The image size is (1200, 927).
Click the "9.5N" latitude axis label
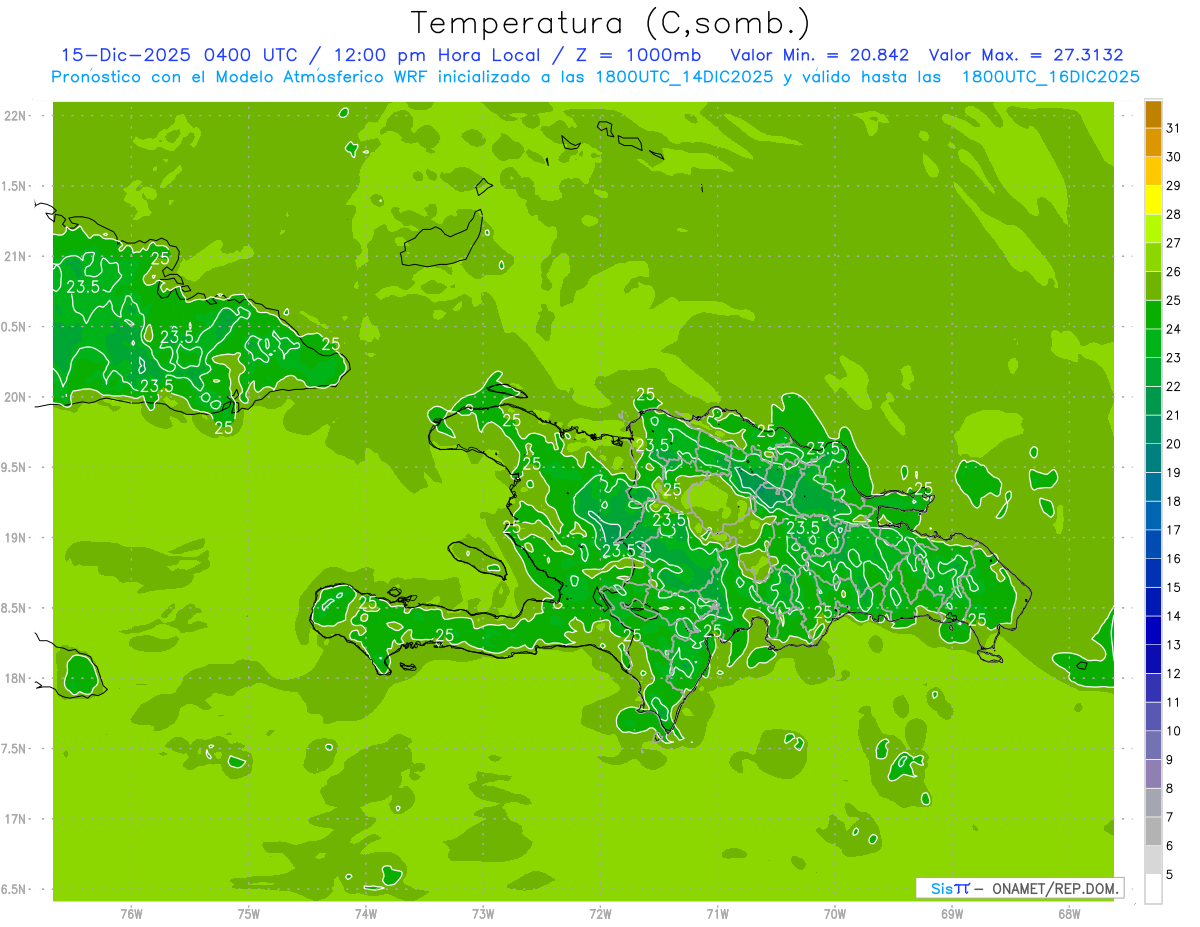click(x=14, y=467)
